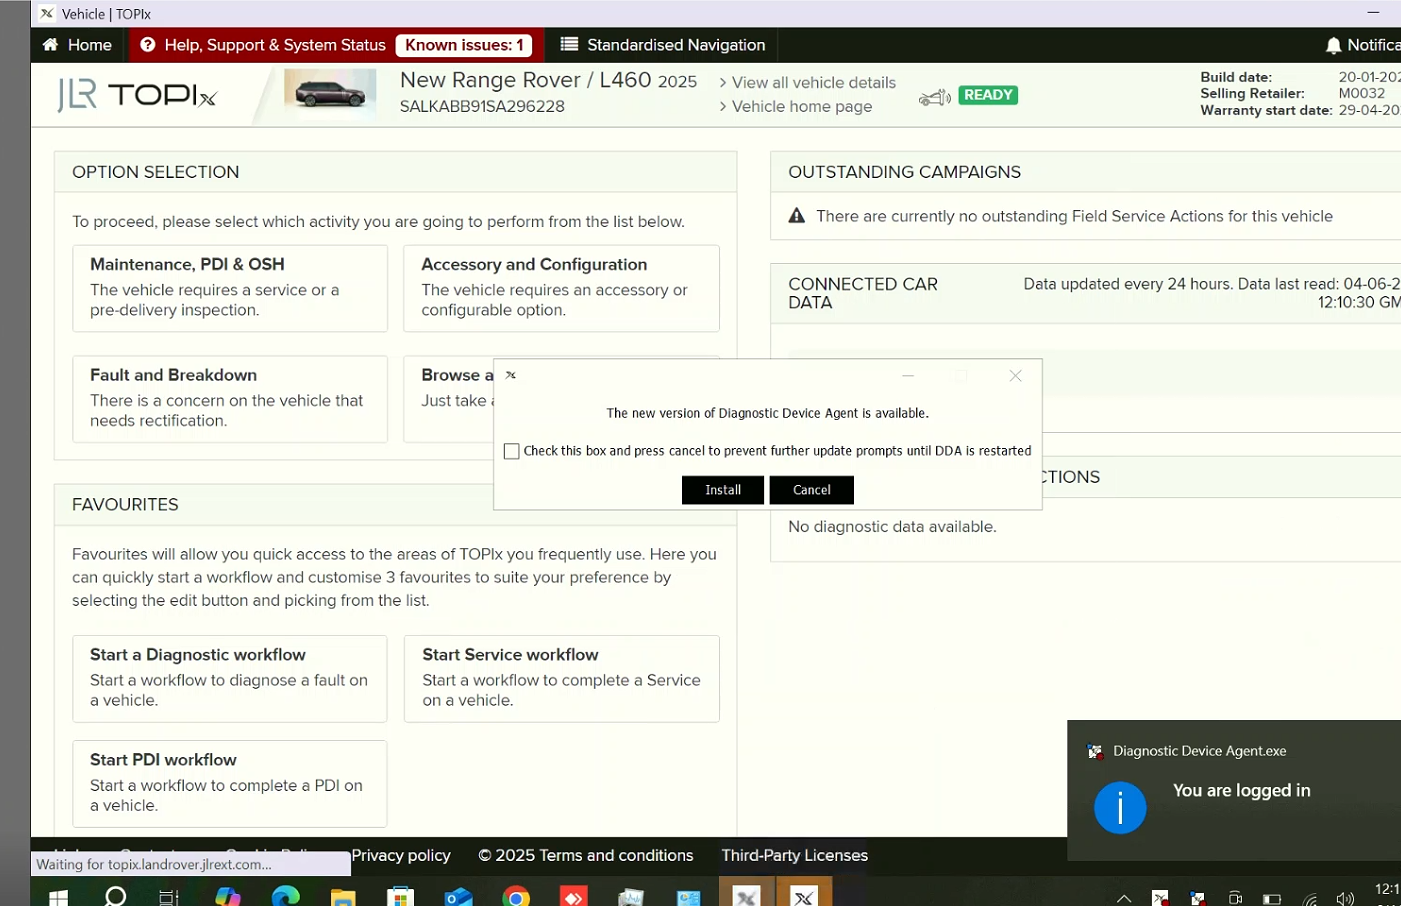Select Fault and Breakdown option
The height and width of the screenshot is (906, 1401).
coord(230,398)
